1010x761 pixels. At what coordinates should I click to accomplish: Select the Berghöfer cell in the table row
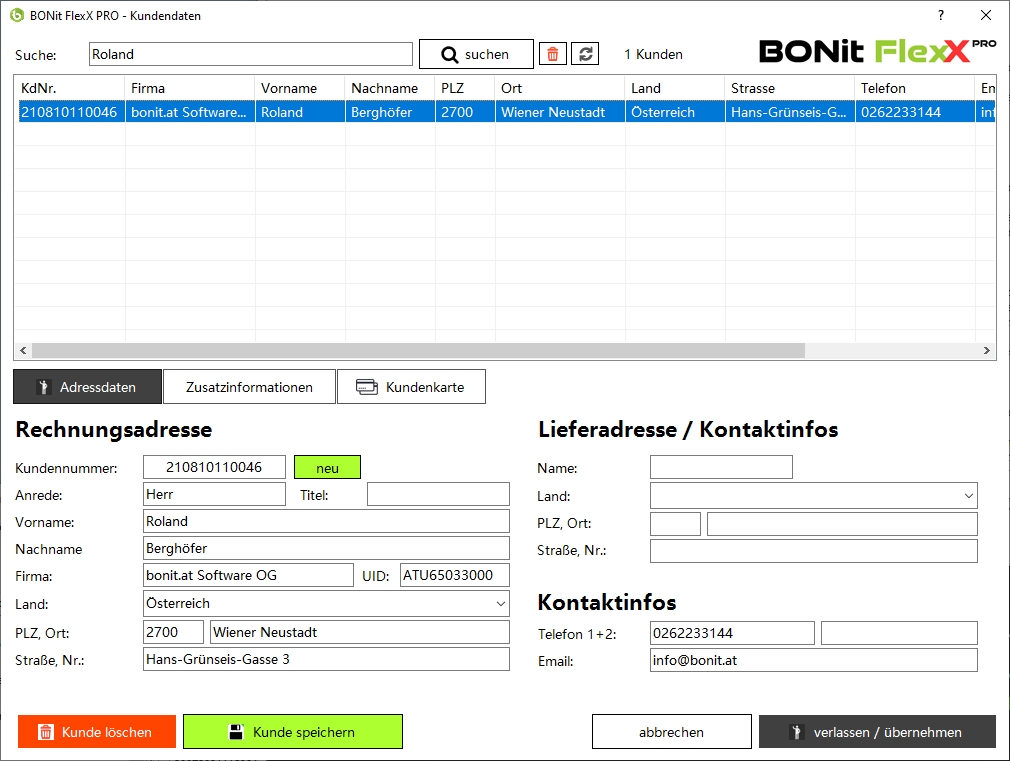390,112
